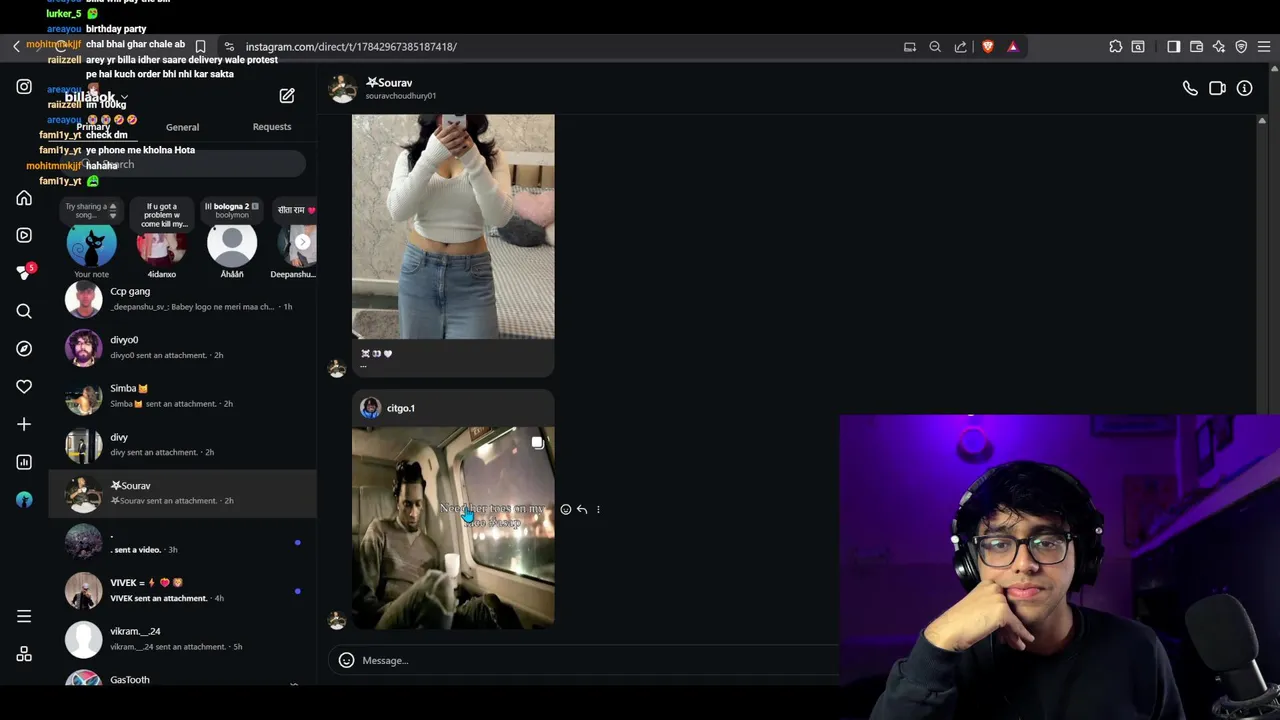The image size is (1280, 720).
Task: Open the Also from Meta grid icon
Action: click(24, 654)
